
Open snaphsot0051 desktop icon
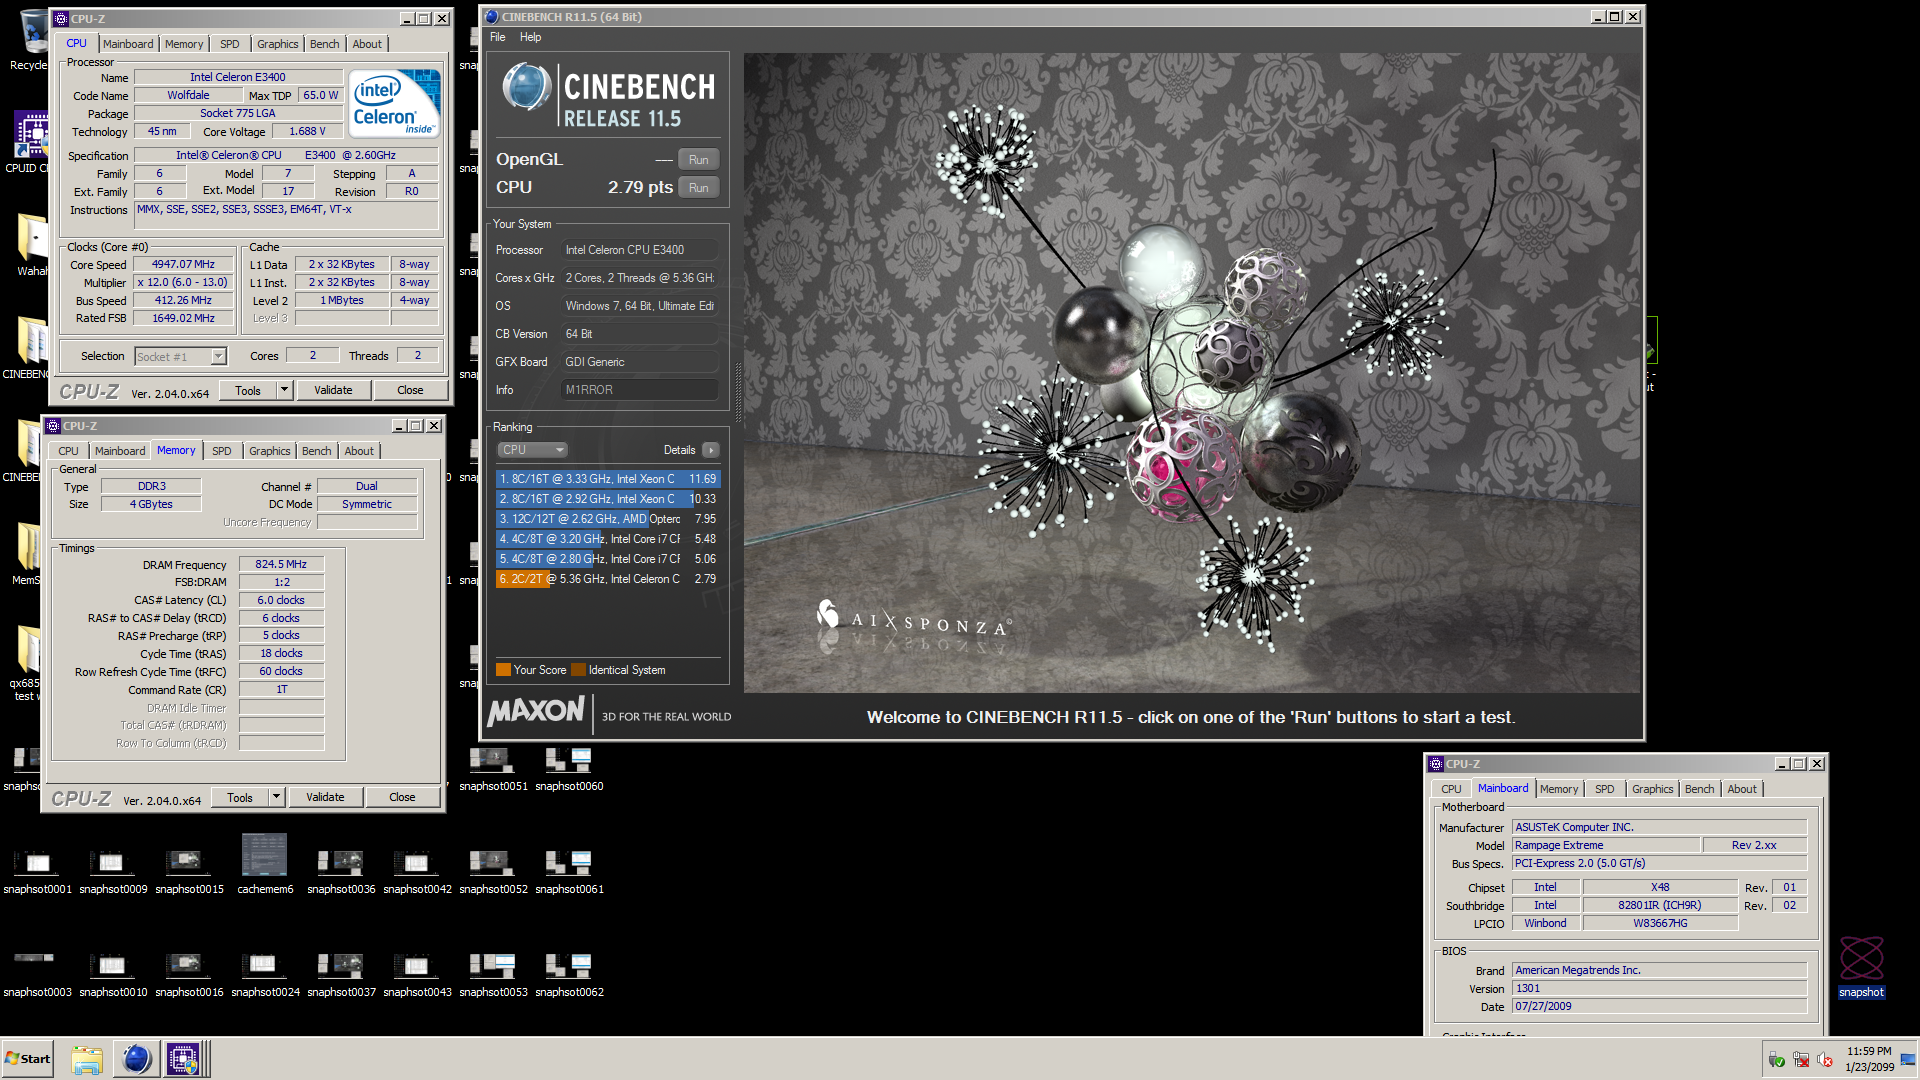pos(493,768)
